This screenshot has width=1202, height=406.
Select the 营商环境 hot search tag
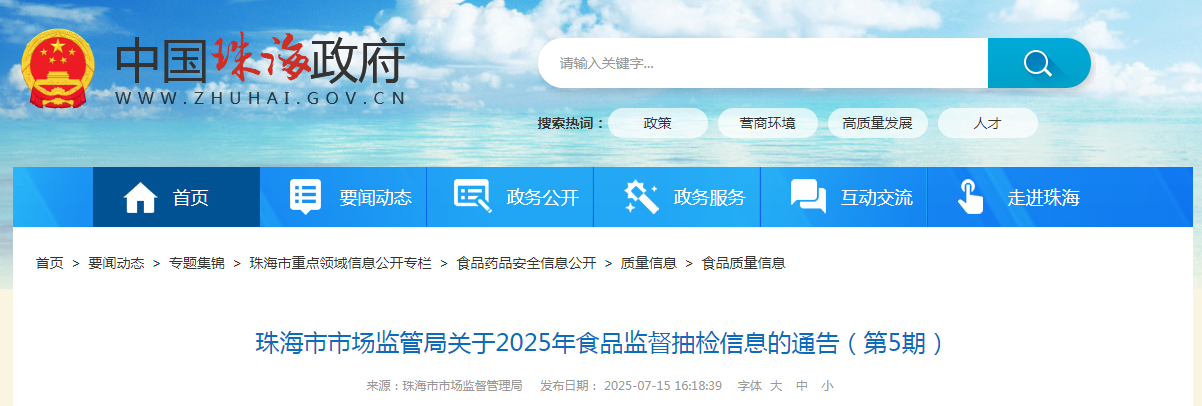767,123
